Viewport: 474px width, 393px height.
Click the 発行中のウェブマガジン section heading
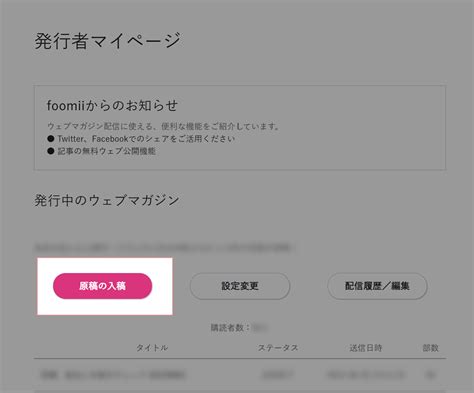tap(107, 200)
